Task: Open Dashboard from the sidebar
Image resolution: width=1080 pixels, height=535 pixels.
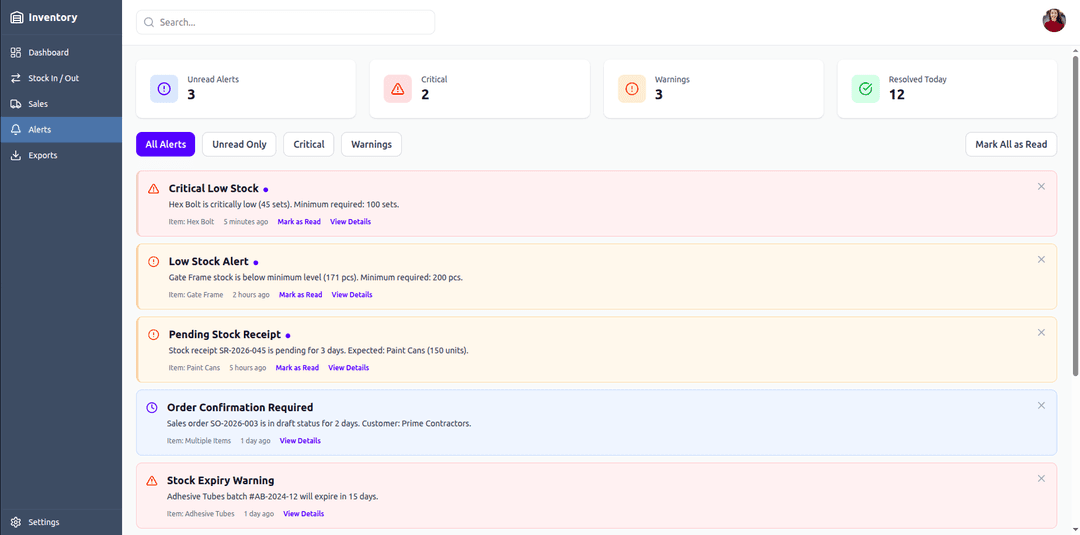Action: (x=48, y=52)
